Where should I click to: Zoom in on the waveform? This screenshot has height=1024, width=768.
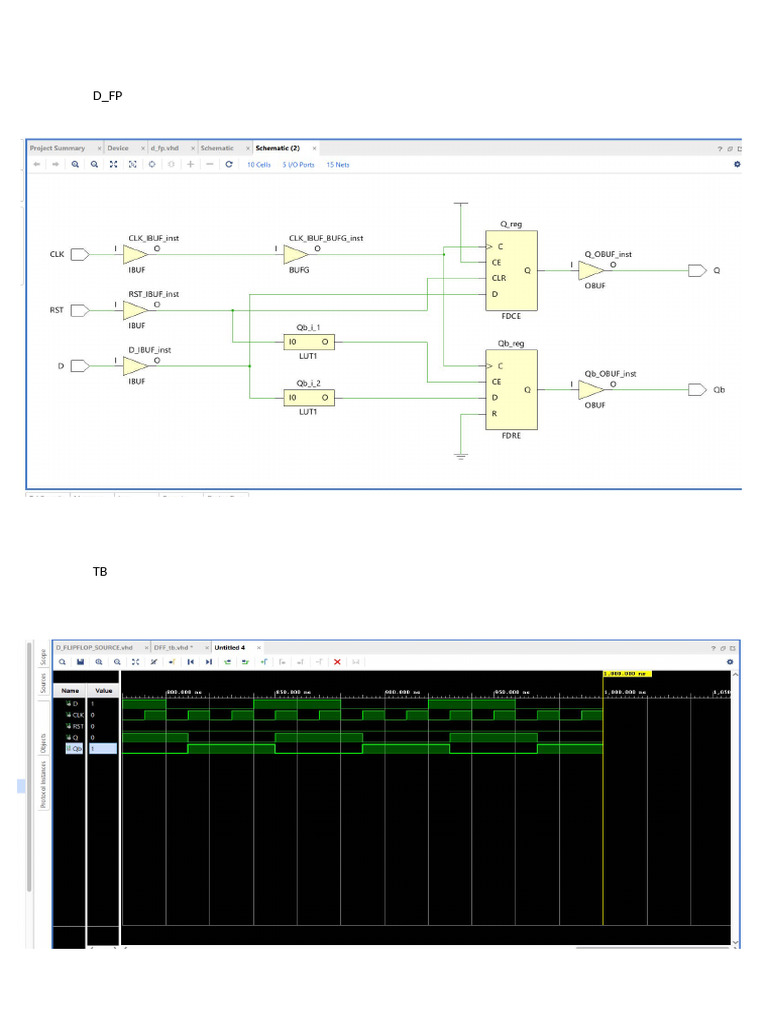(99, 662)
